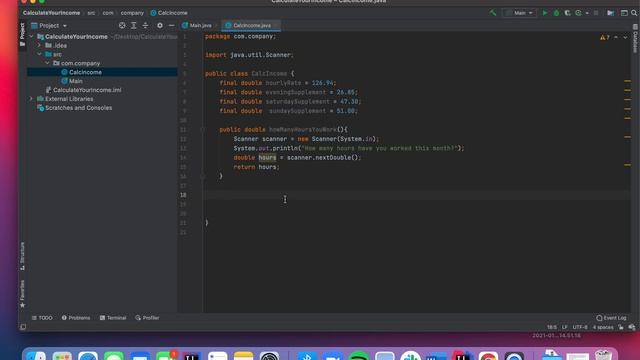Toggle the Project tool window stripe button
This screenshot has height=360, width=640.
[x=22, y=34]
